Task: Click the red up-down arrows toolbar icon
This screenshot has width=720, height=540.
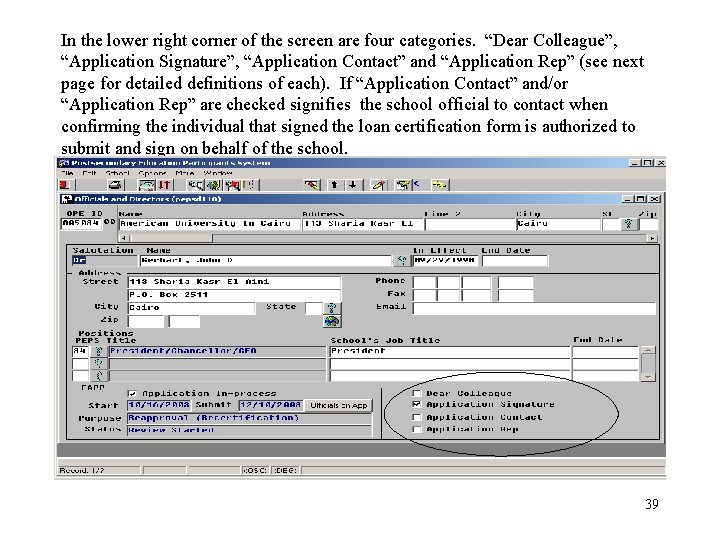Action: point(164,185)
